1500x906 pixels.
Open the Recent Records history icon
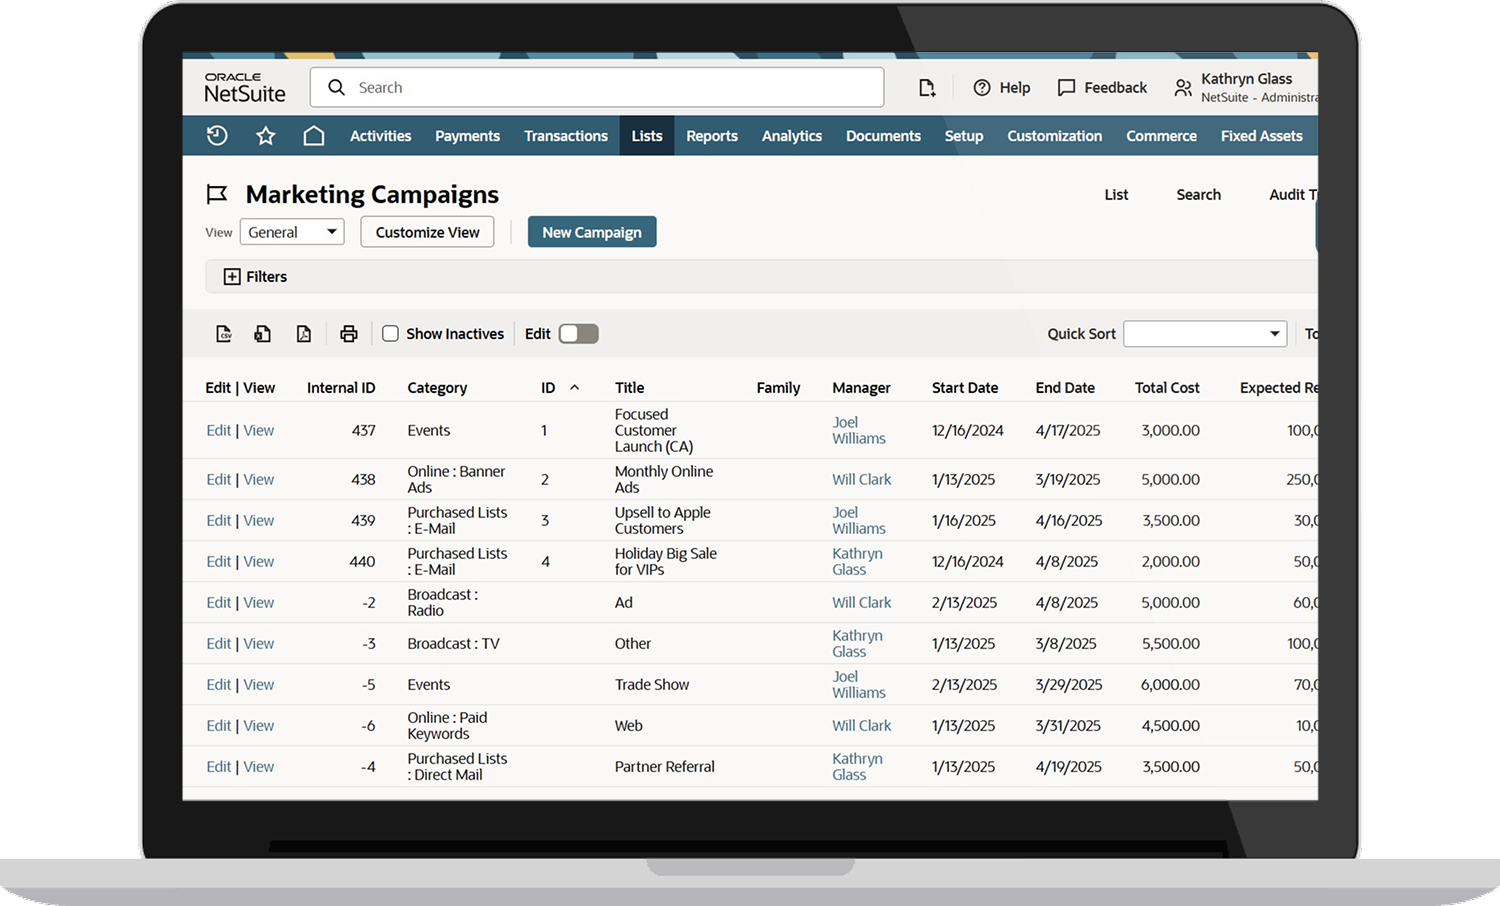click(x=217, y=136)
